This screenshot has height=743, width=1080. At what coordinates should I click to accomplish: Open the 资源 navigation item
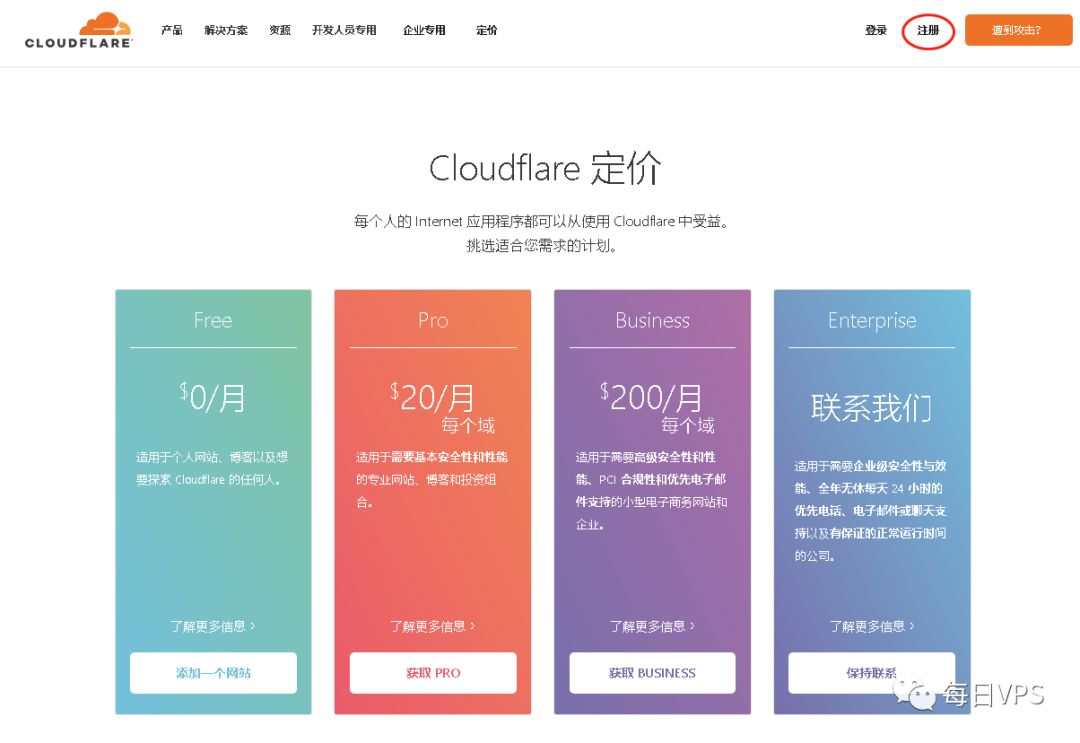(x=280, y=31)
